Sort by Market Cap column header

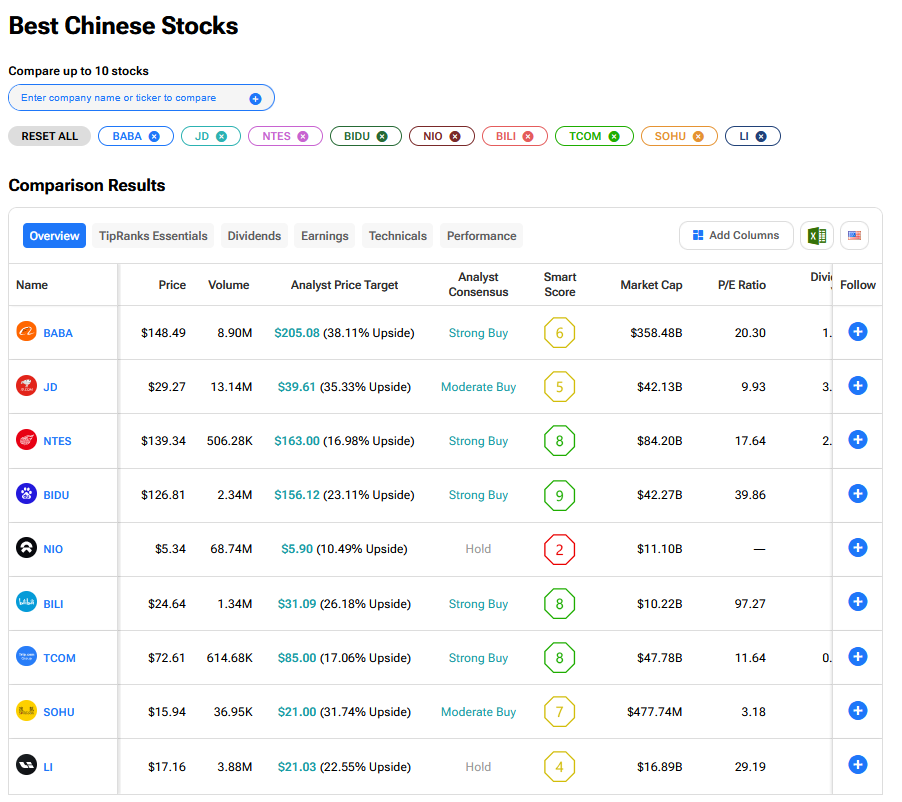tap(651, 285)
